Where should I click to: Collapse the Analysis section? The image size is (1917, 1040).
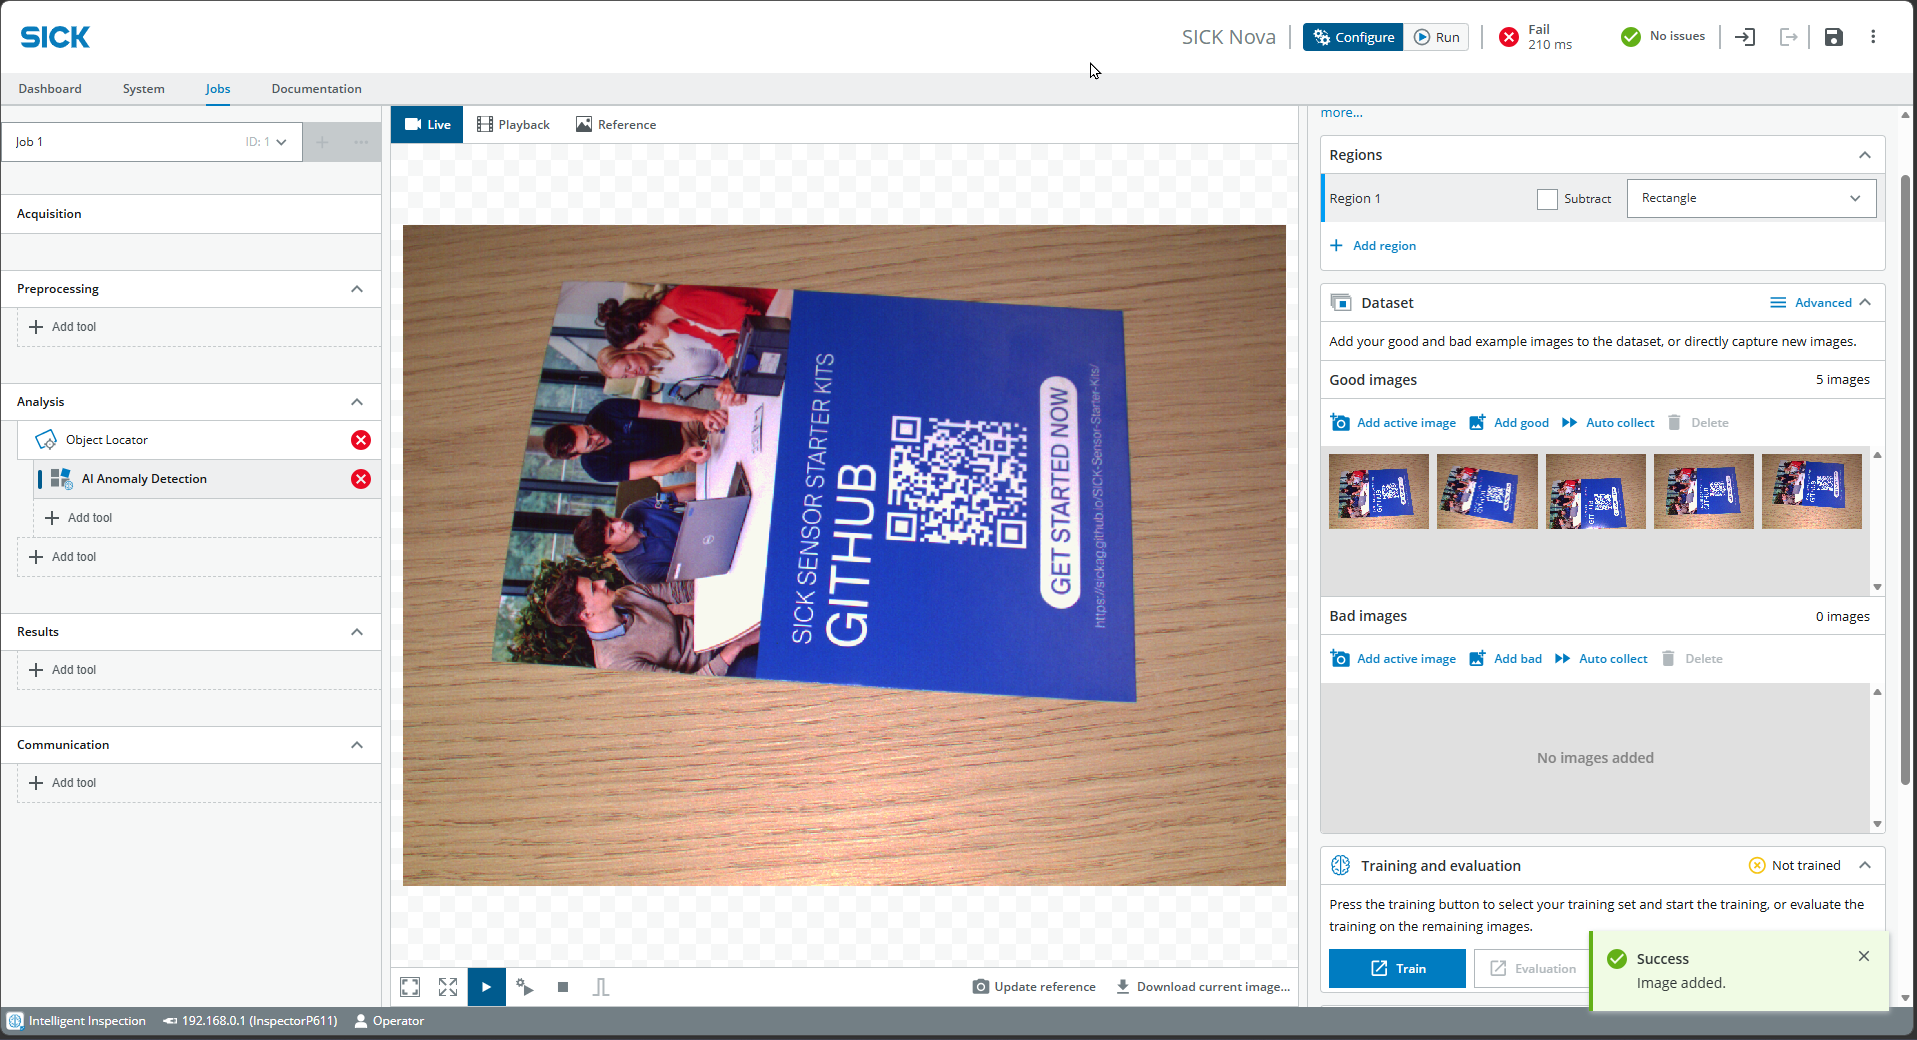point(357,402)
